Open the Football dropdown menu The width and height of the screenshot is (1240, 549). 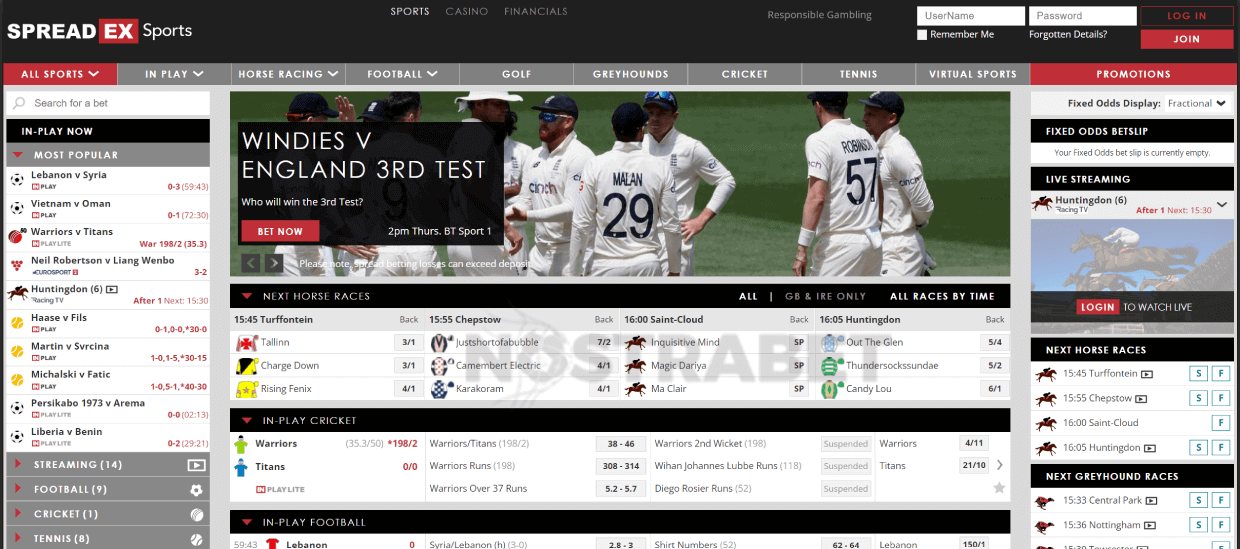click(x=402, y=74)
